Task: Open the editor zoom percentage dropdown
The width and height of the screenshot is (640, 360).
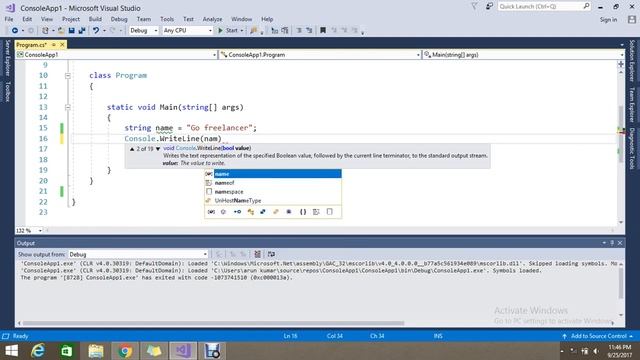Action: 29,231
